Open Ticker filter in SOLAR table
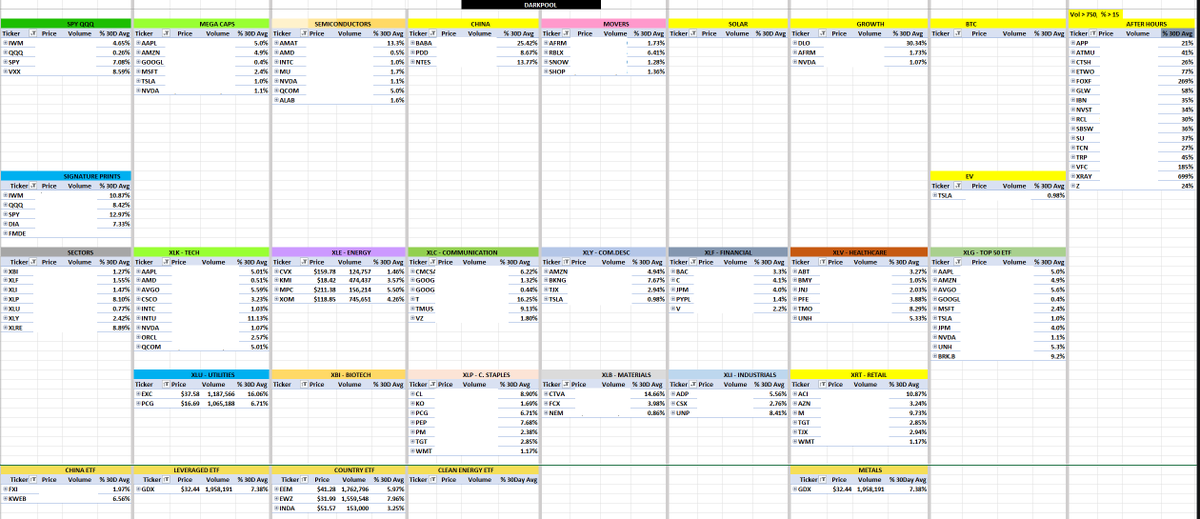 (x=695, y=33)
